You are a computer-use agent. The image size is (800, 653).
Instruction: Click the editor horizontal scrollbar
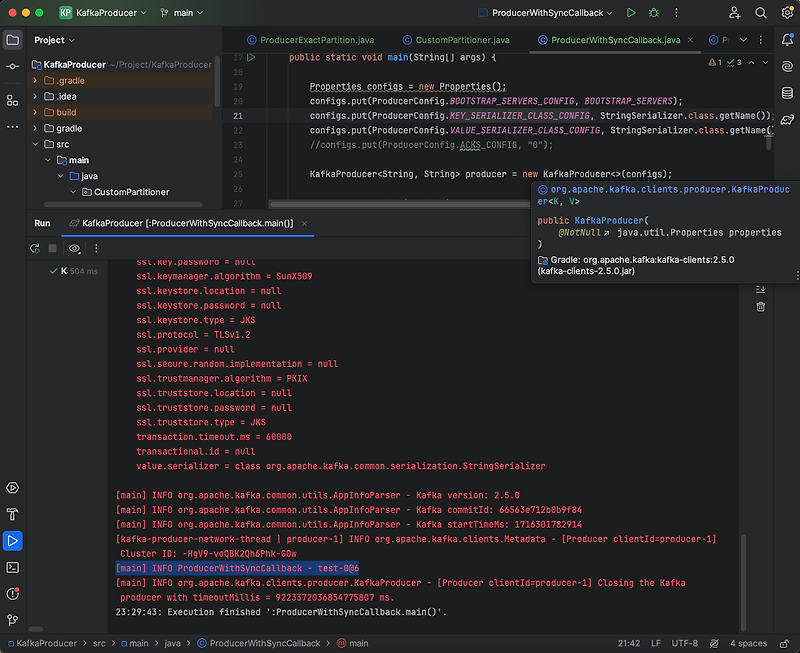click(401, 205)
